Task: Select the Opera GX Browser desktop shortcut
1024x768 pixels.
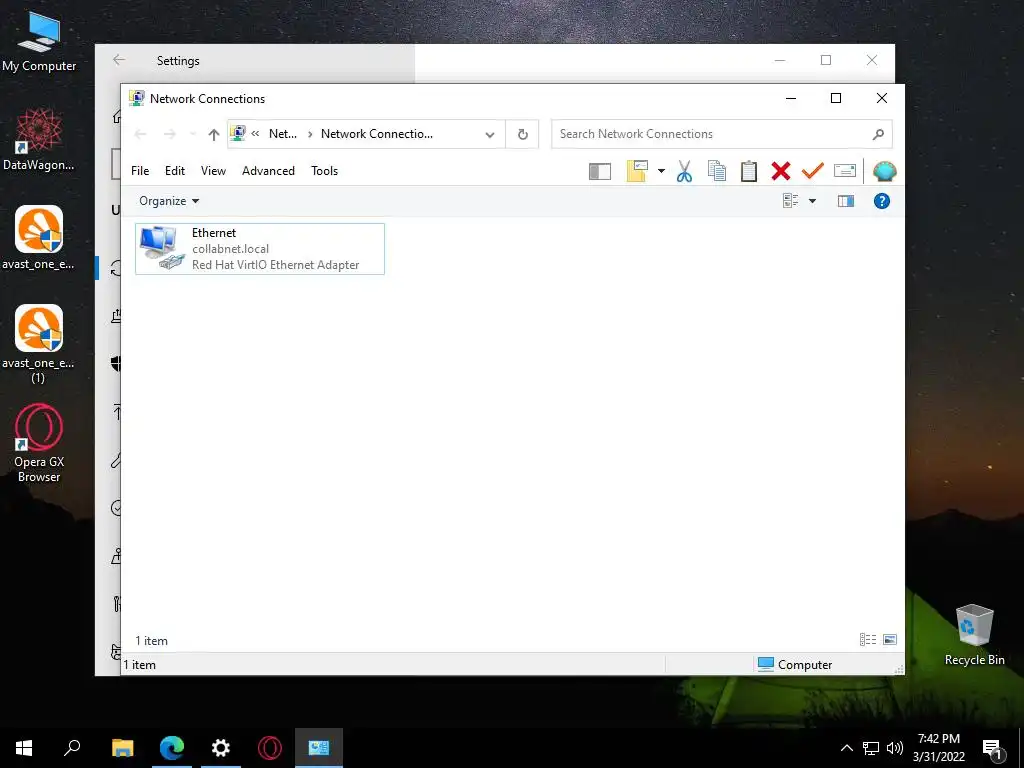Action: pyautogui.click(x=39, y=443)
